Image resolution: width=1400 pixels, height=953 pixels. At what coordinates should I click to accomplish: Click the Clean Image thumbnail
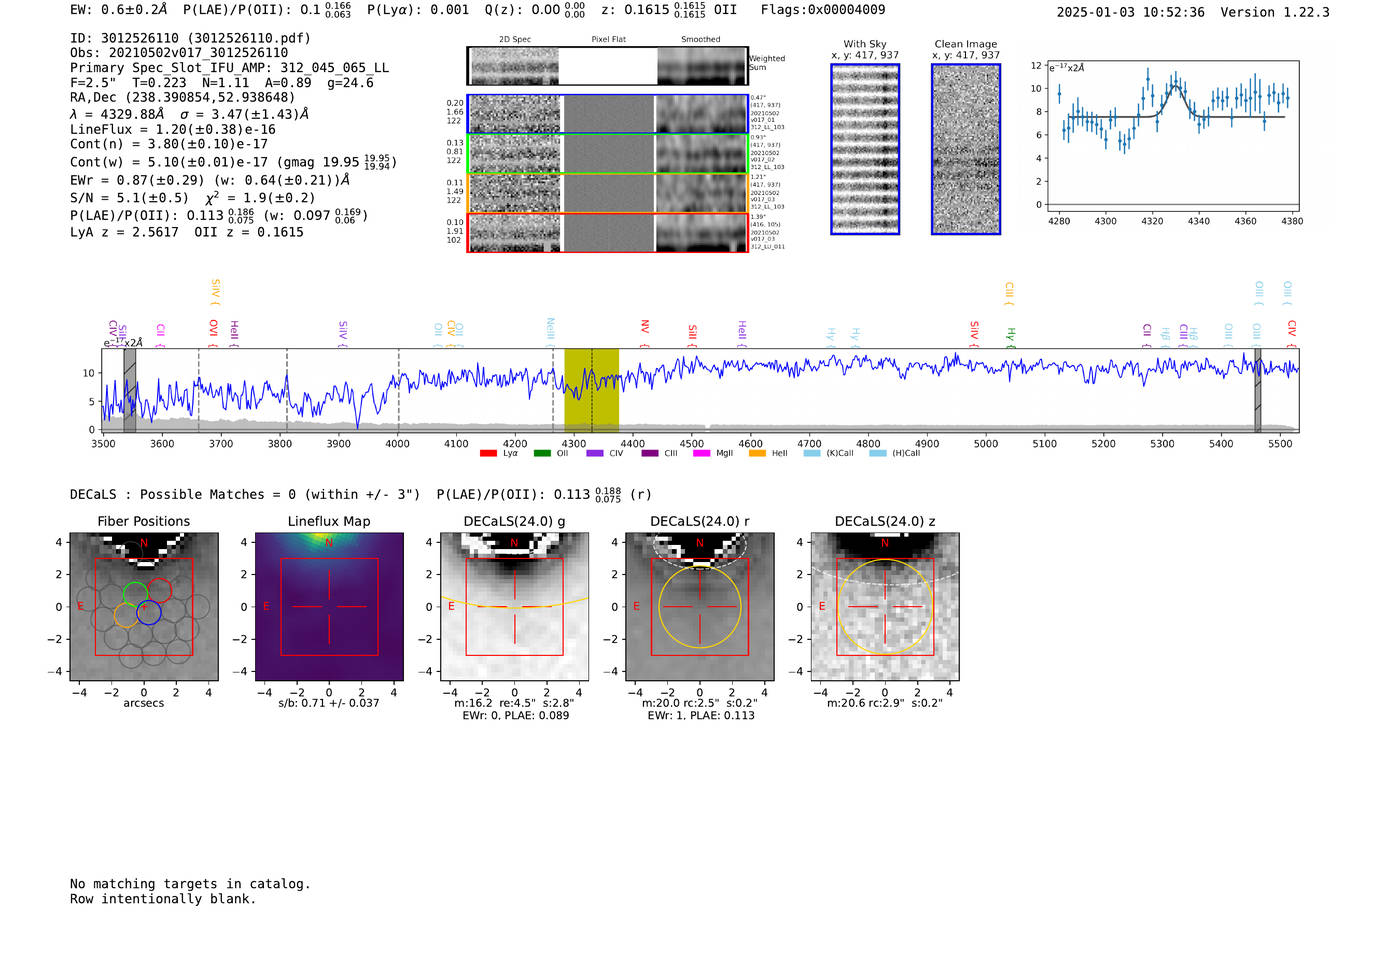coord(965,149)
